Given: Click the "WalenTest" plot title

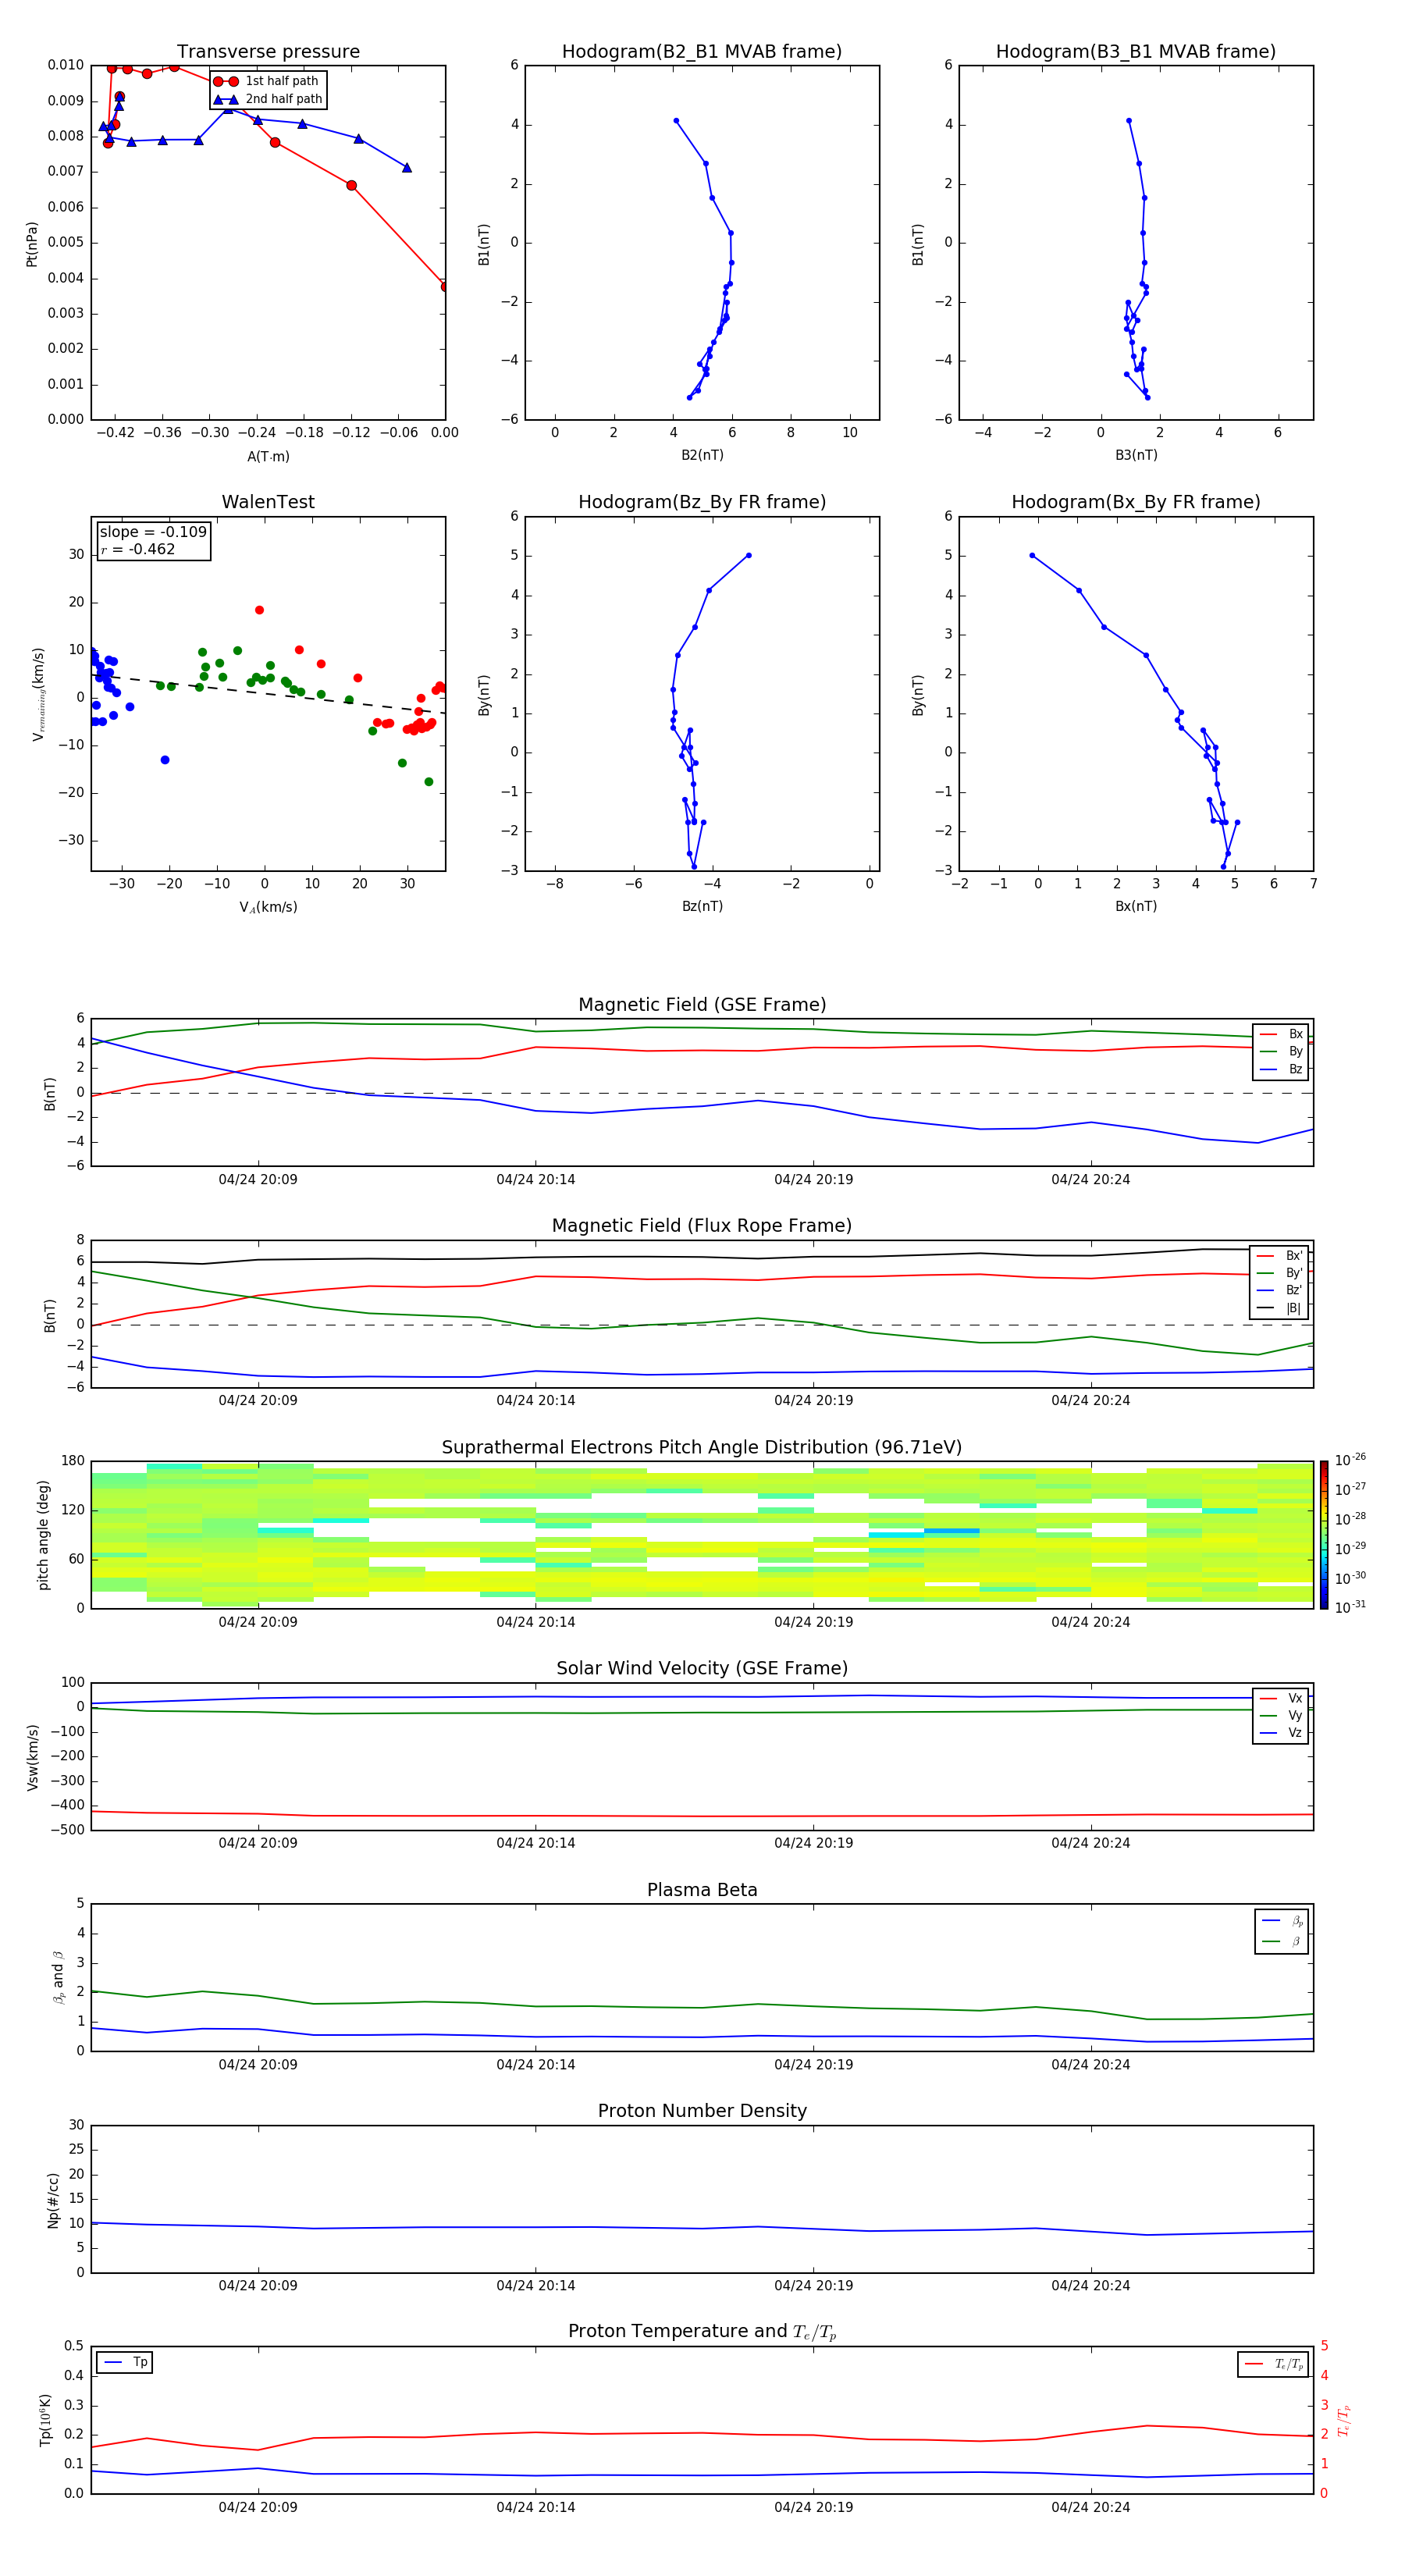Looking at the screenshot, I should pos(268,502).
